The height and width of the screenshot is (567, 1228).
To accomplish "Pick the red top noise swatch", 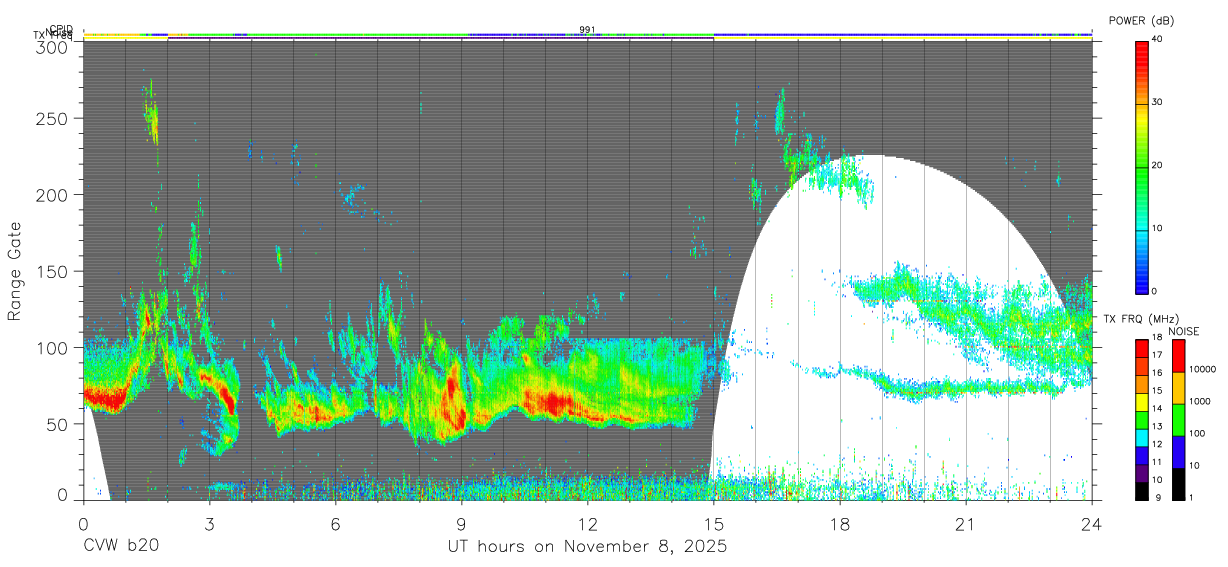I will tap(1178, 356).
